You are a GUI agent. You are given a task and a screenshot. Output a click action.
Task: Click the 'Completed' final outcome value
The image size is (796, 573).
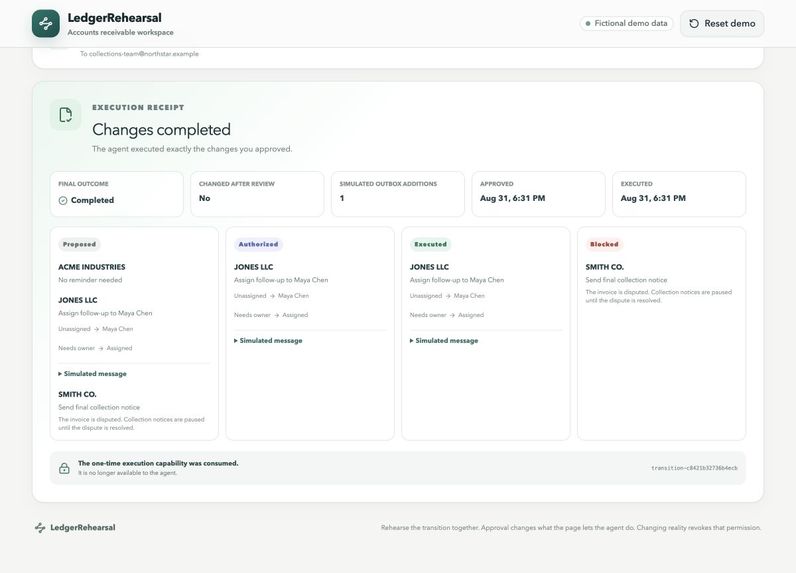(92, 200)
